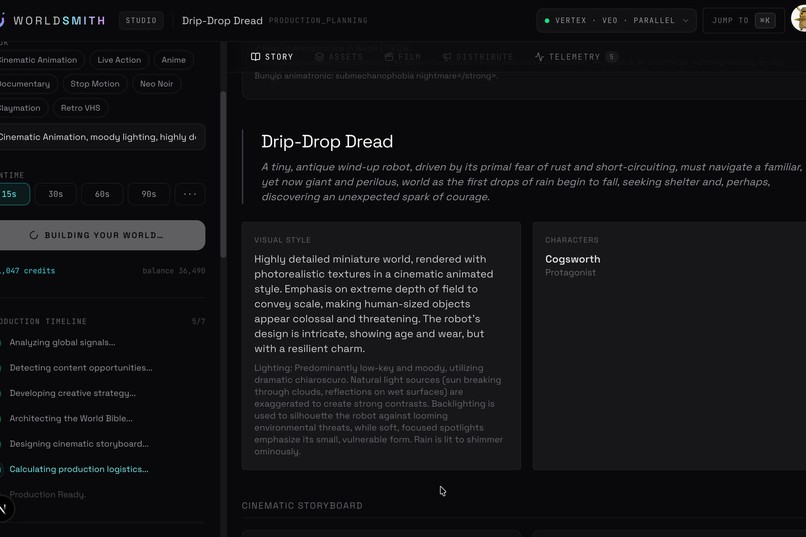
Task: Click the Film clapper icon
Action: [389, 57]
